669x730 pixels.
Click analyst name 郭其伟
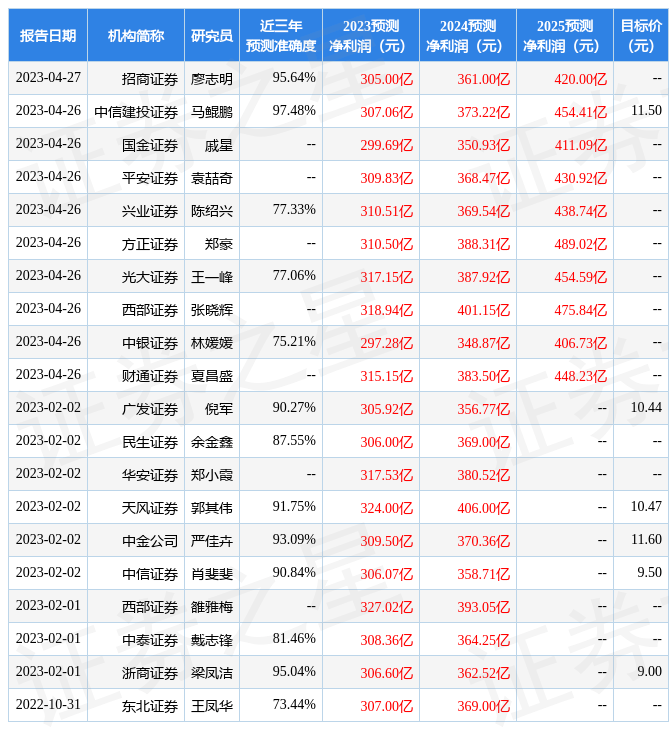(212, 508)
